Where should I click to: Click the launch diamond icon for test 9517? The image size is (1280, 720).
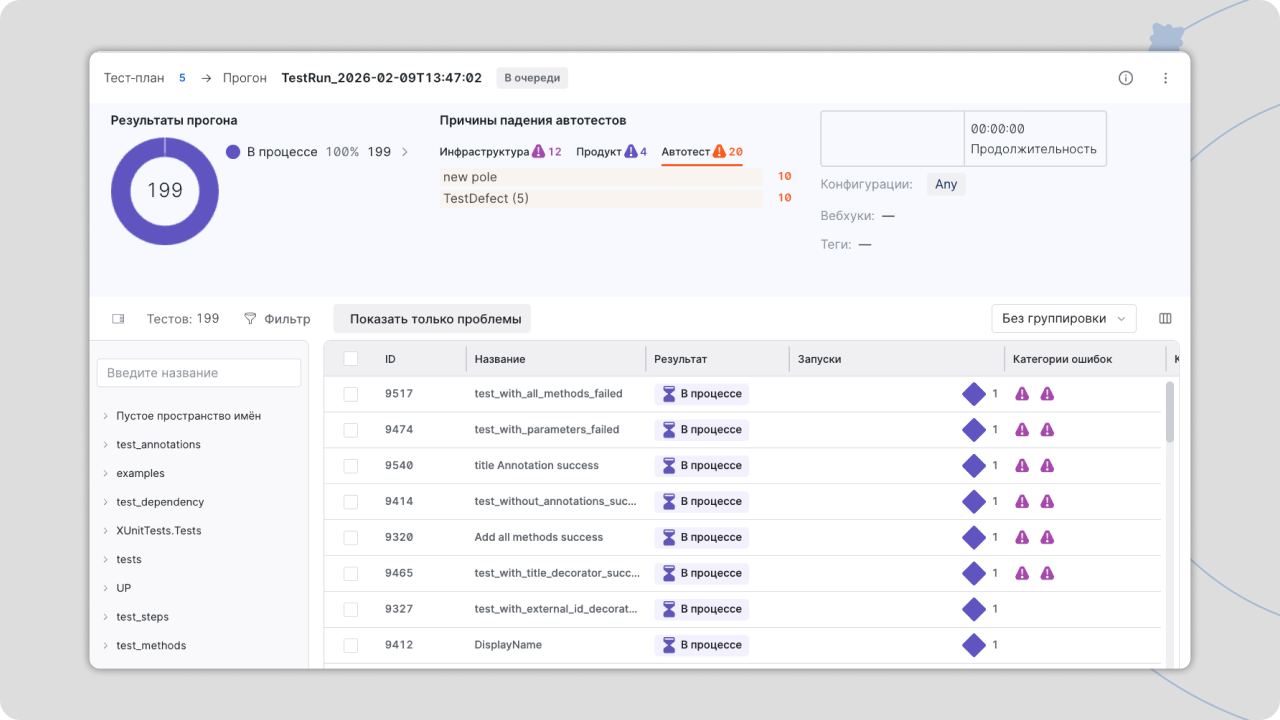pyautogui.click(x=974, y=394)
